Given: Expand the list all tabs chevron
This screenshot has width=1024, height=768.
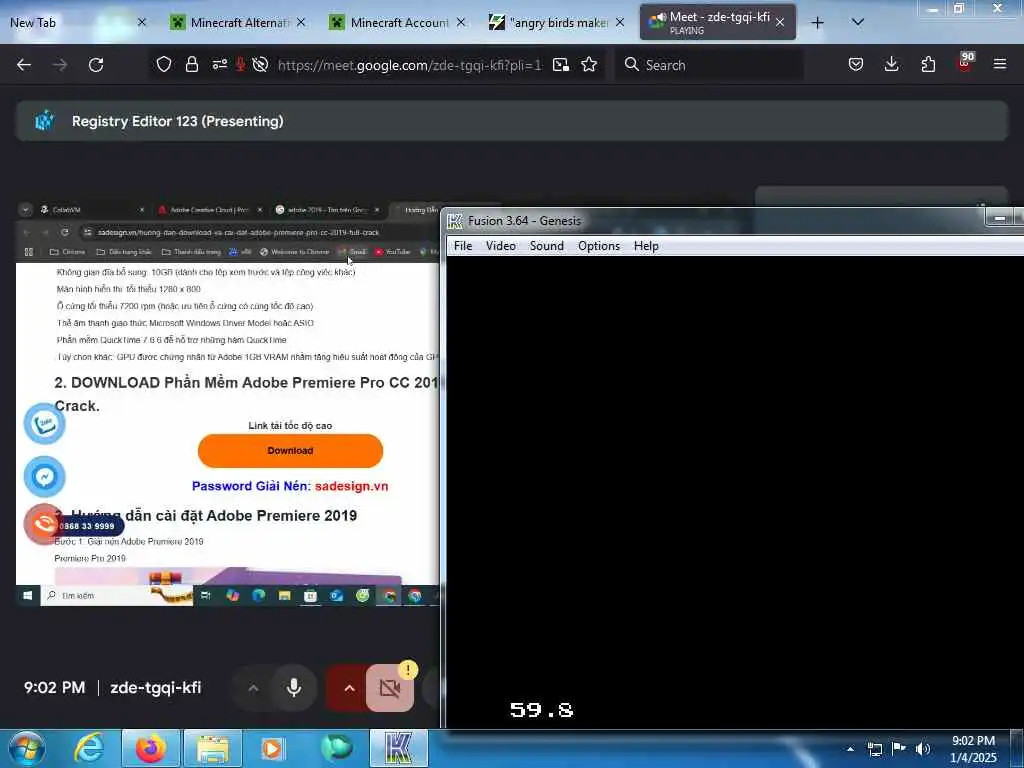Looking at the screenshot, I should click(x=858, y=22).
